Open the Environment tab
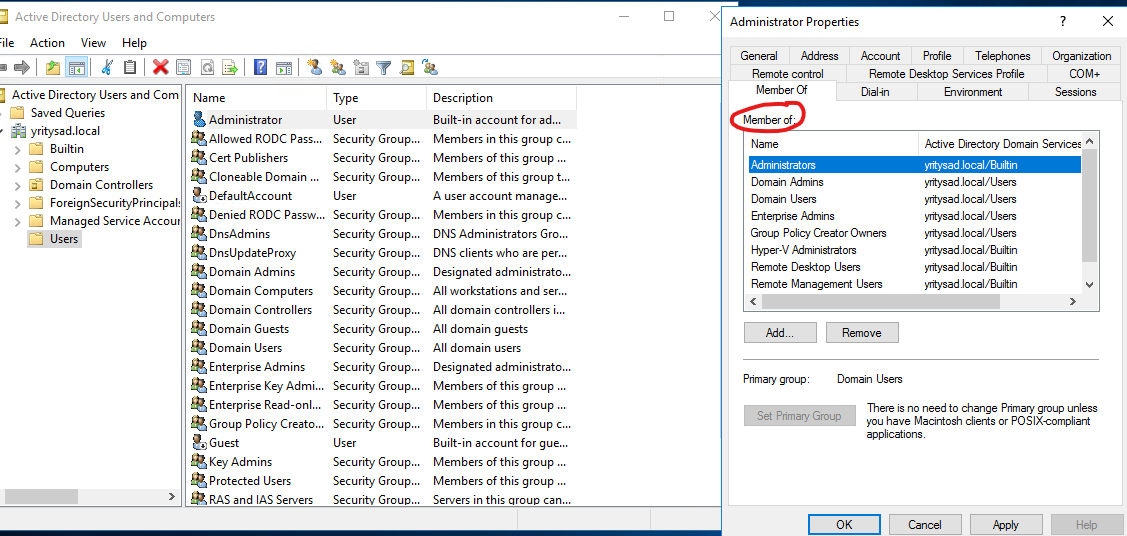Screen dimensions: 1127x536 pyautogui.click(x=972, y=91)
